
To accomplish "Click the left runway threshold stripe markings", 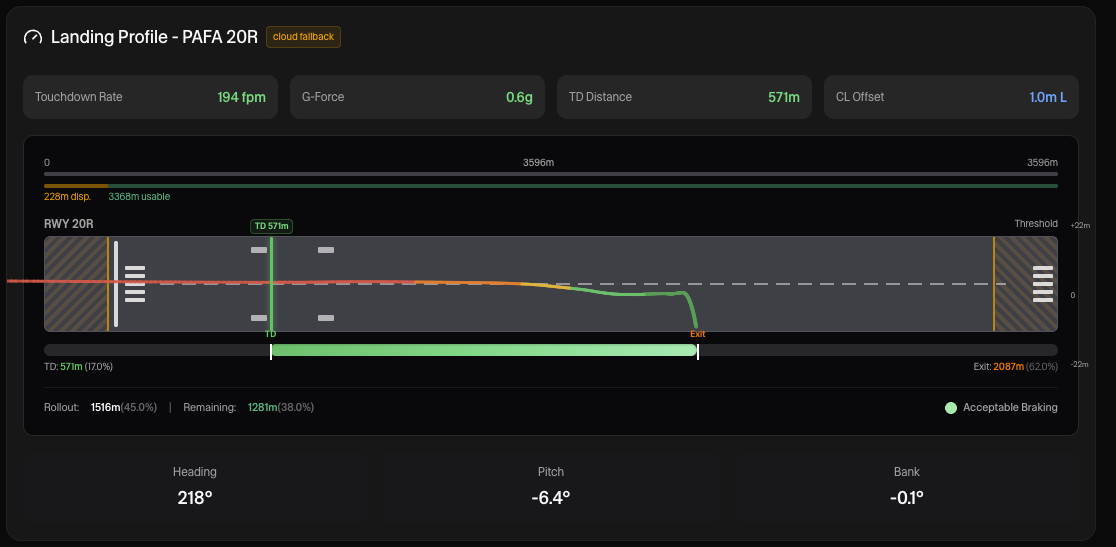I will point(135,284).
